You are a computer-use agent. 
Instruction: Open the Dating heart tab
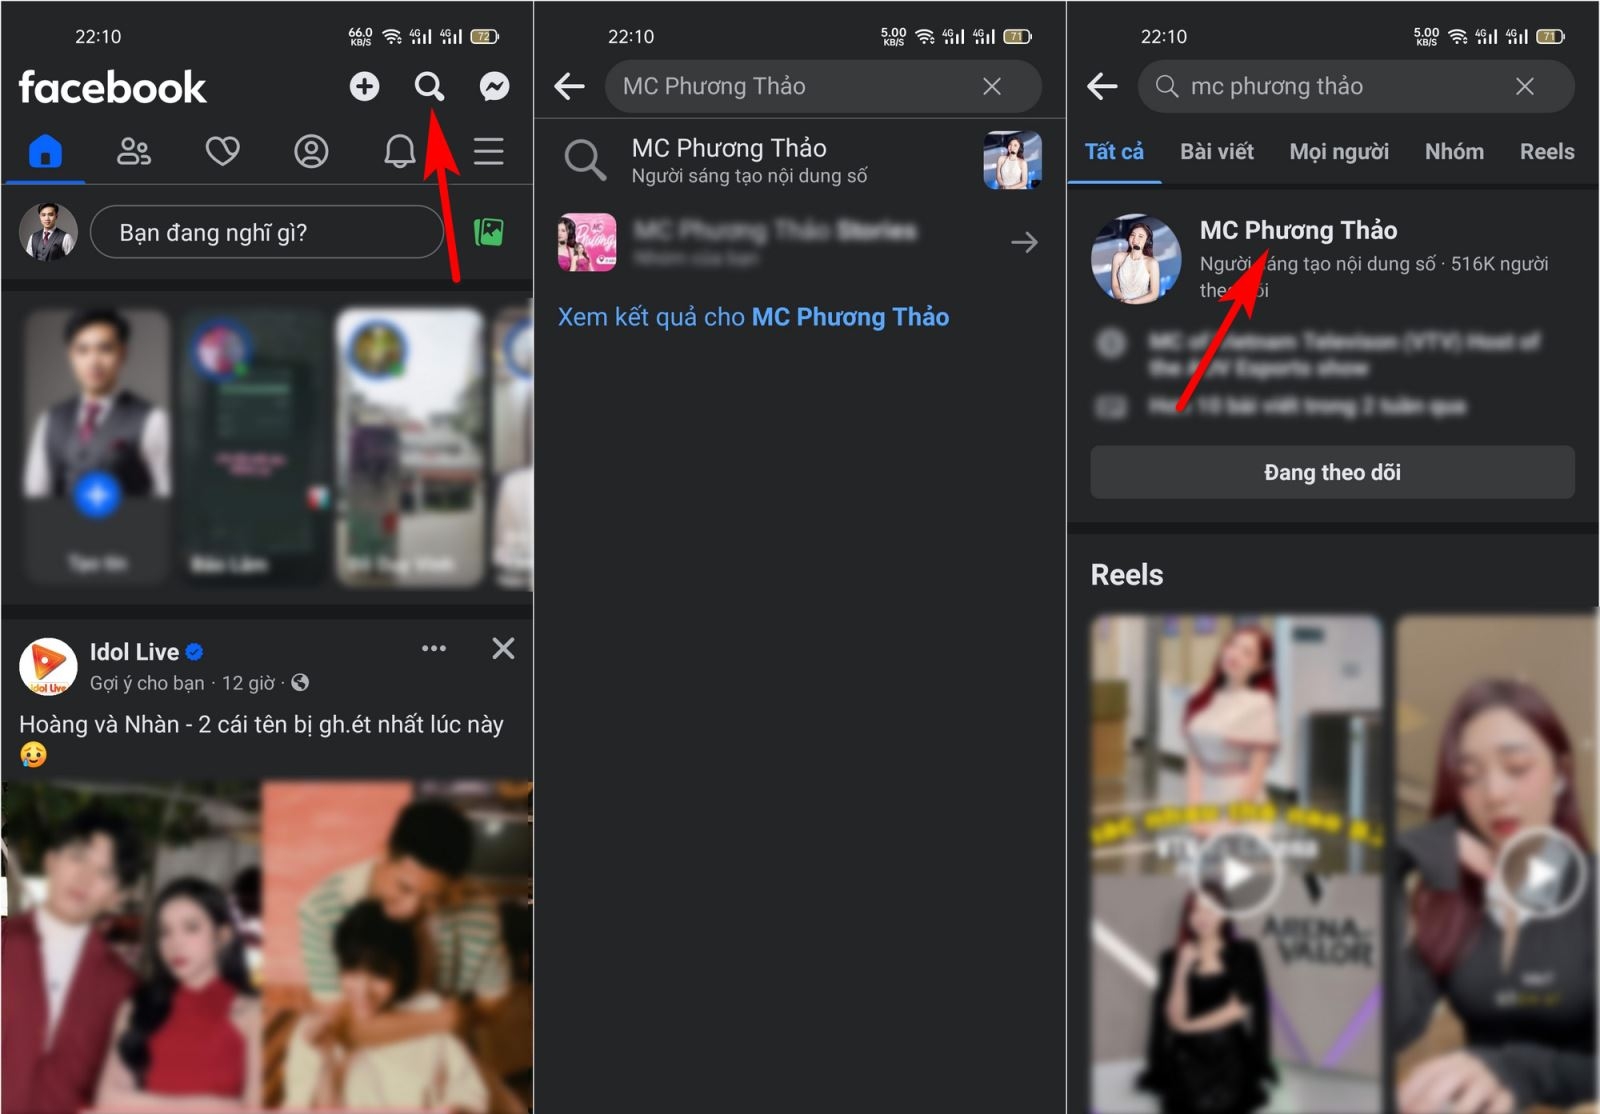click(x=222, y=152)
